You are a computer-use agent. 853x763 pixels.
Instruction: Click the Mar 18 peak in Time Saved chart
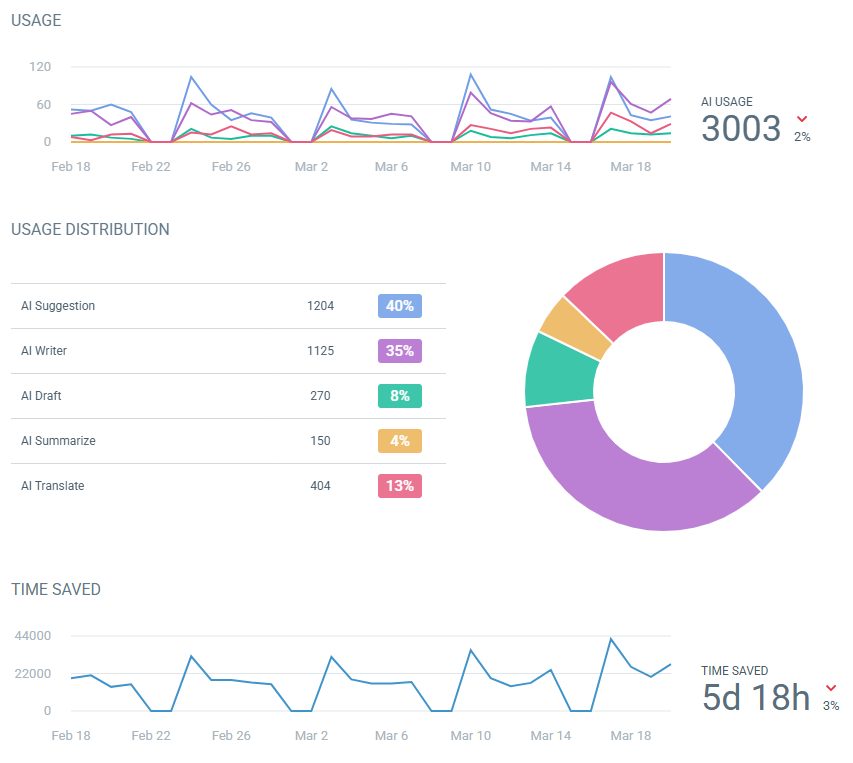pos(611,639)
